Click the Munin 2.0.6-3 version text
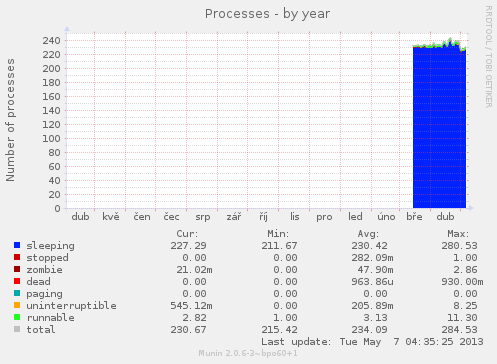Image resolution: width=497 pixels, height=364 pixels. click(x=248, y=353)
